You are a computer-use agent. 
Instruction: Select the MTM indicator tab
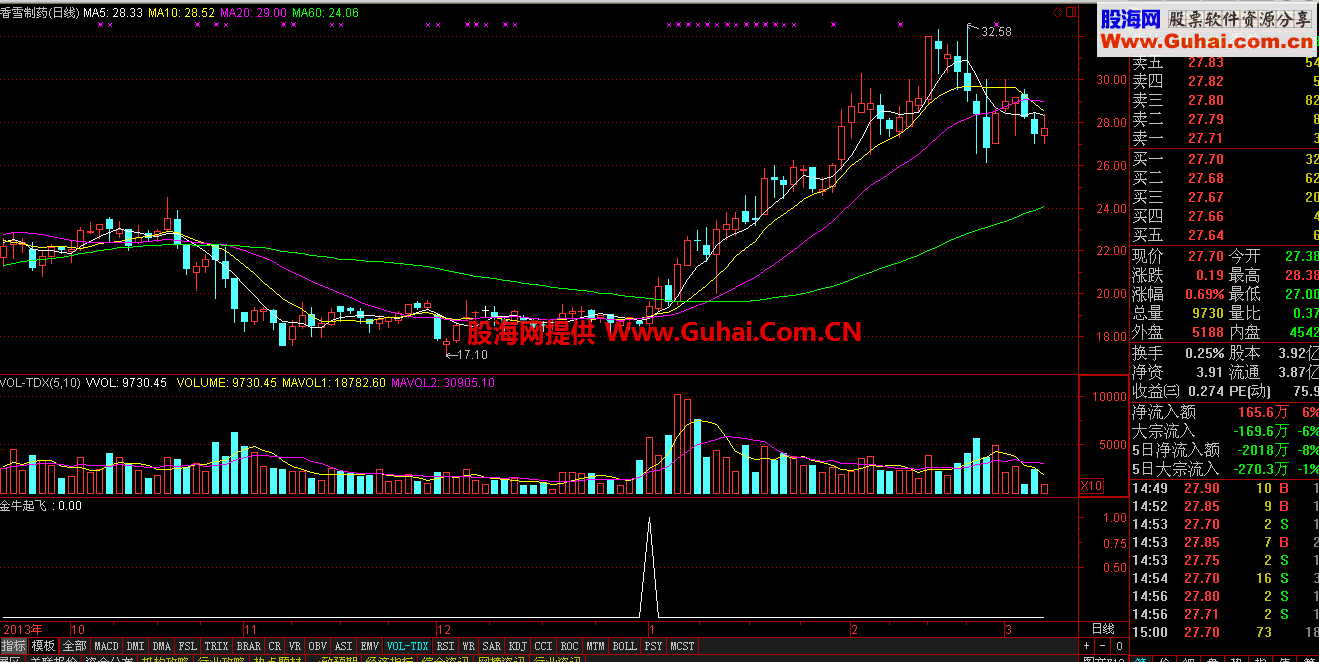coord(595,646)
